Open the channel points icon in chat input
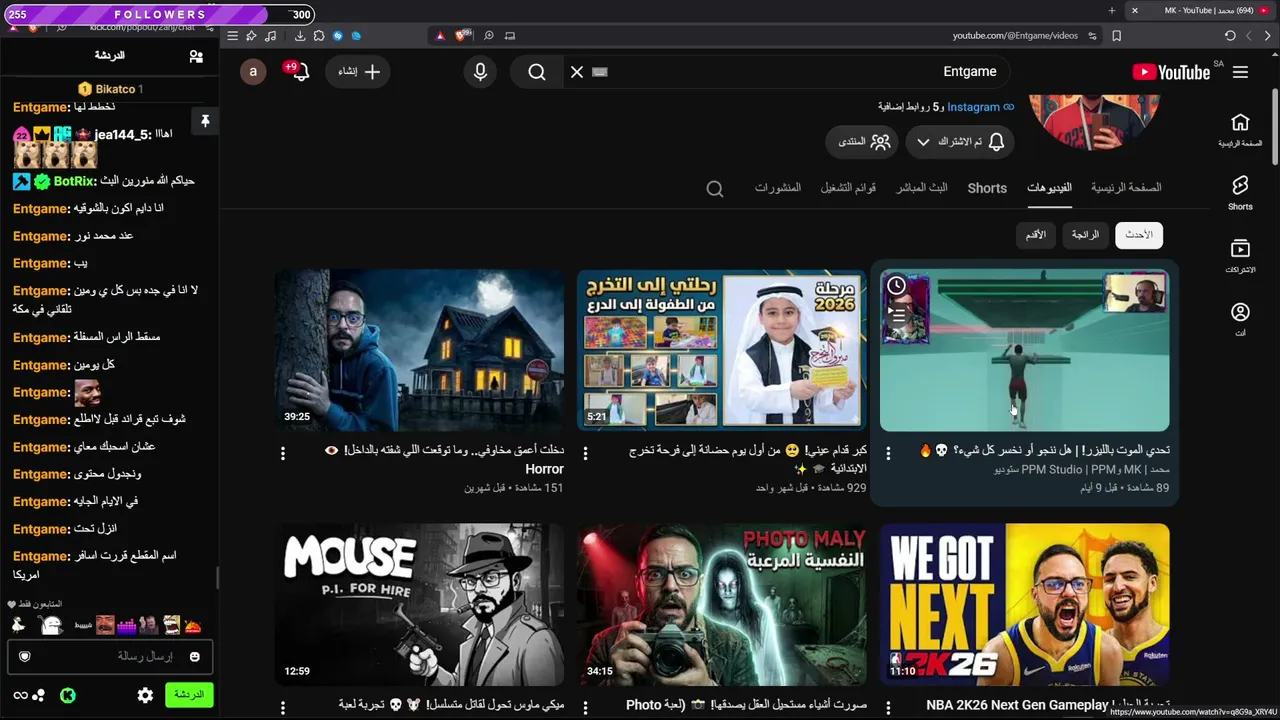This screenshot has width=1280, height=720. (x=25, y=657)
